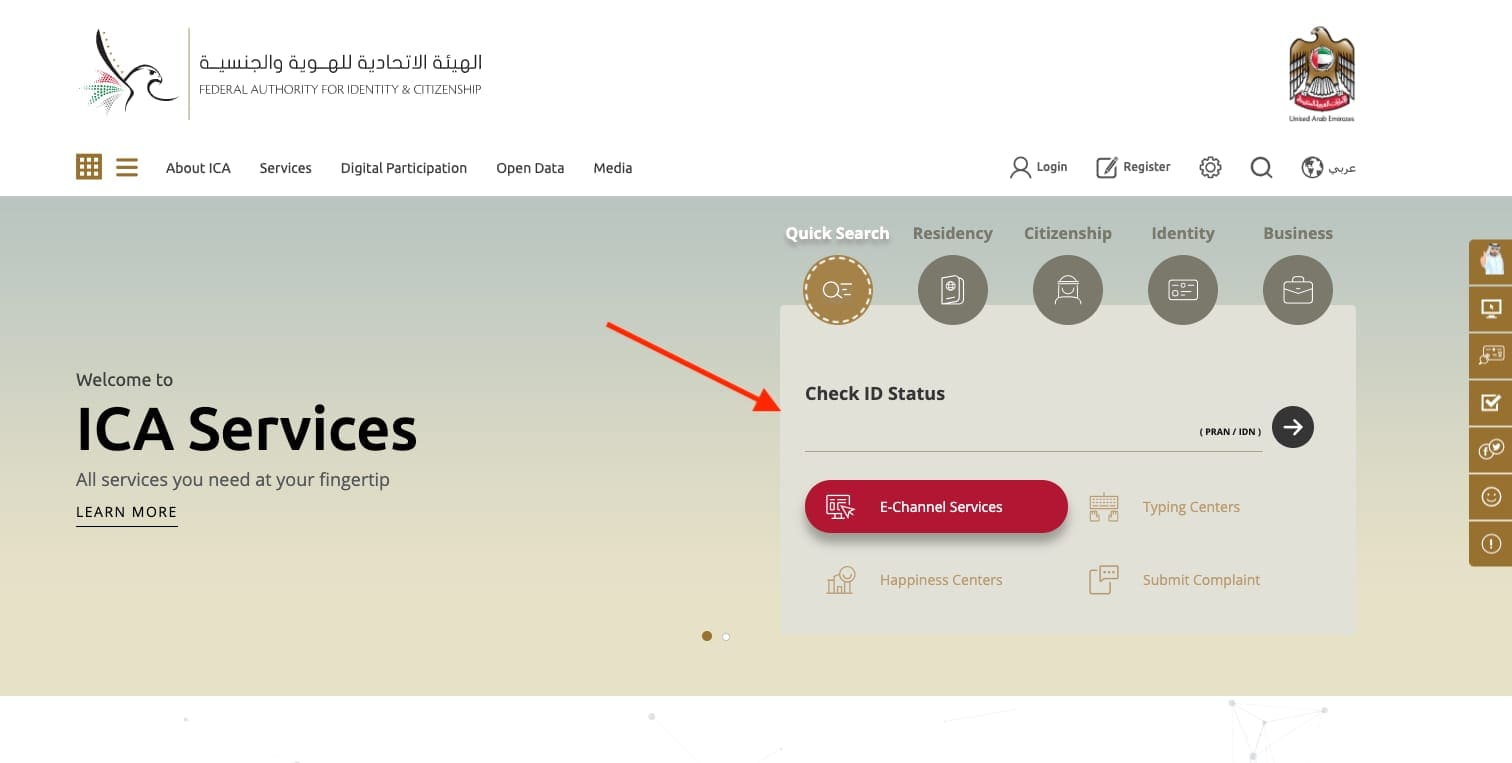Select the second carousel dot indicator
Screen dimensions: 1512x763
tap(726, 636)
